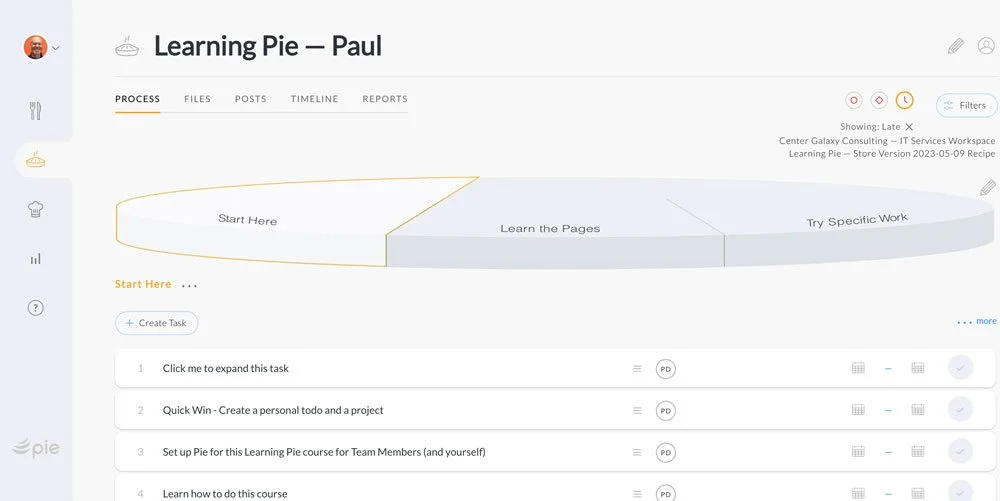The width and height of the screenshot is (1000, 501).
Task: Click the PD assignee avatar on task 2
Action: point(666,411)
